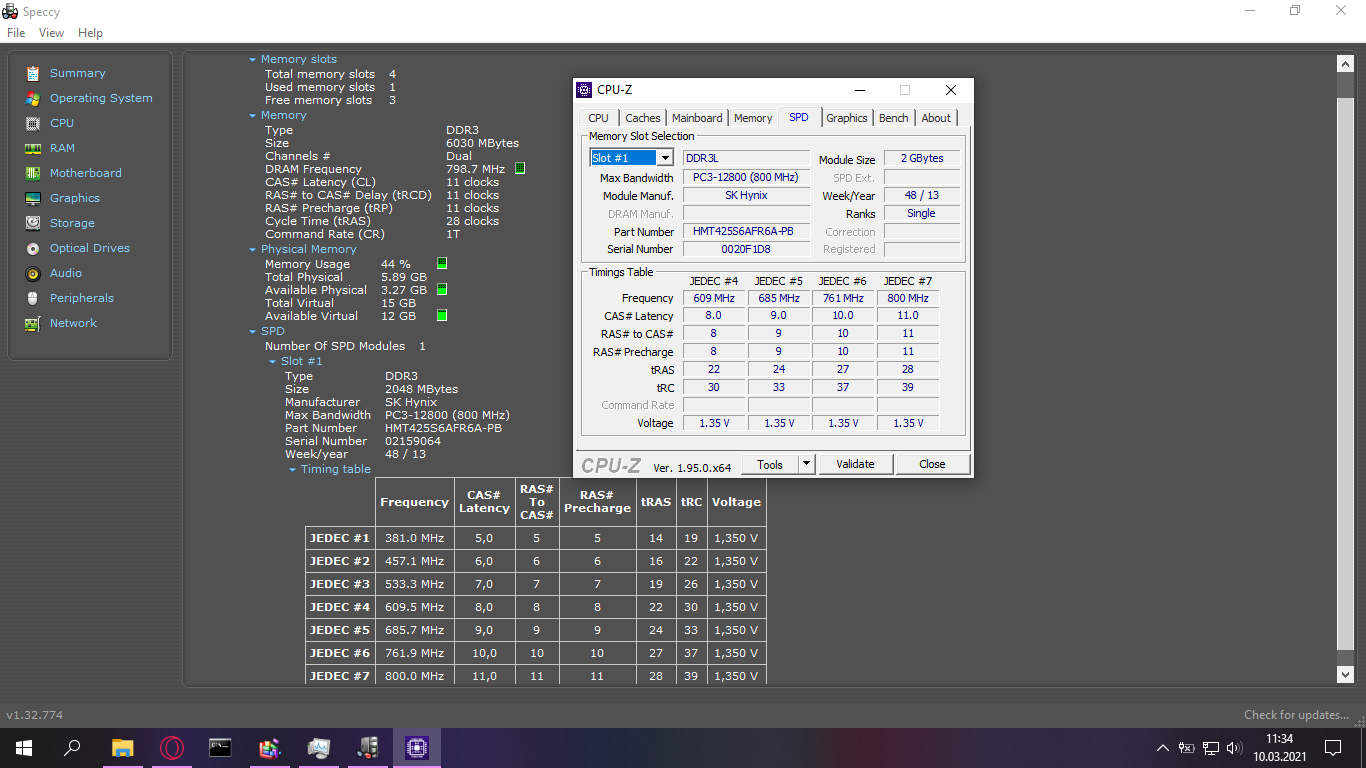Click the Validate button in CPU-Z
This screenshot has width=1366, height=768.
(855, 464)
